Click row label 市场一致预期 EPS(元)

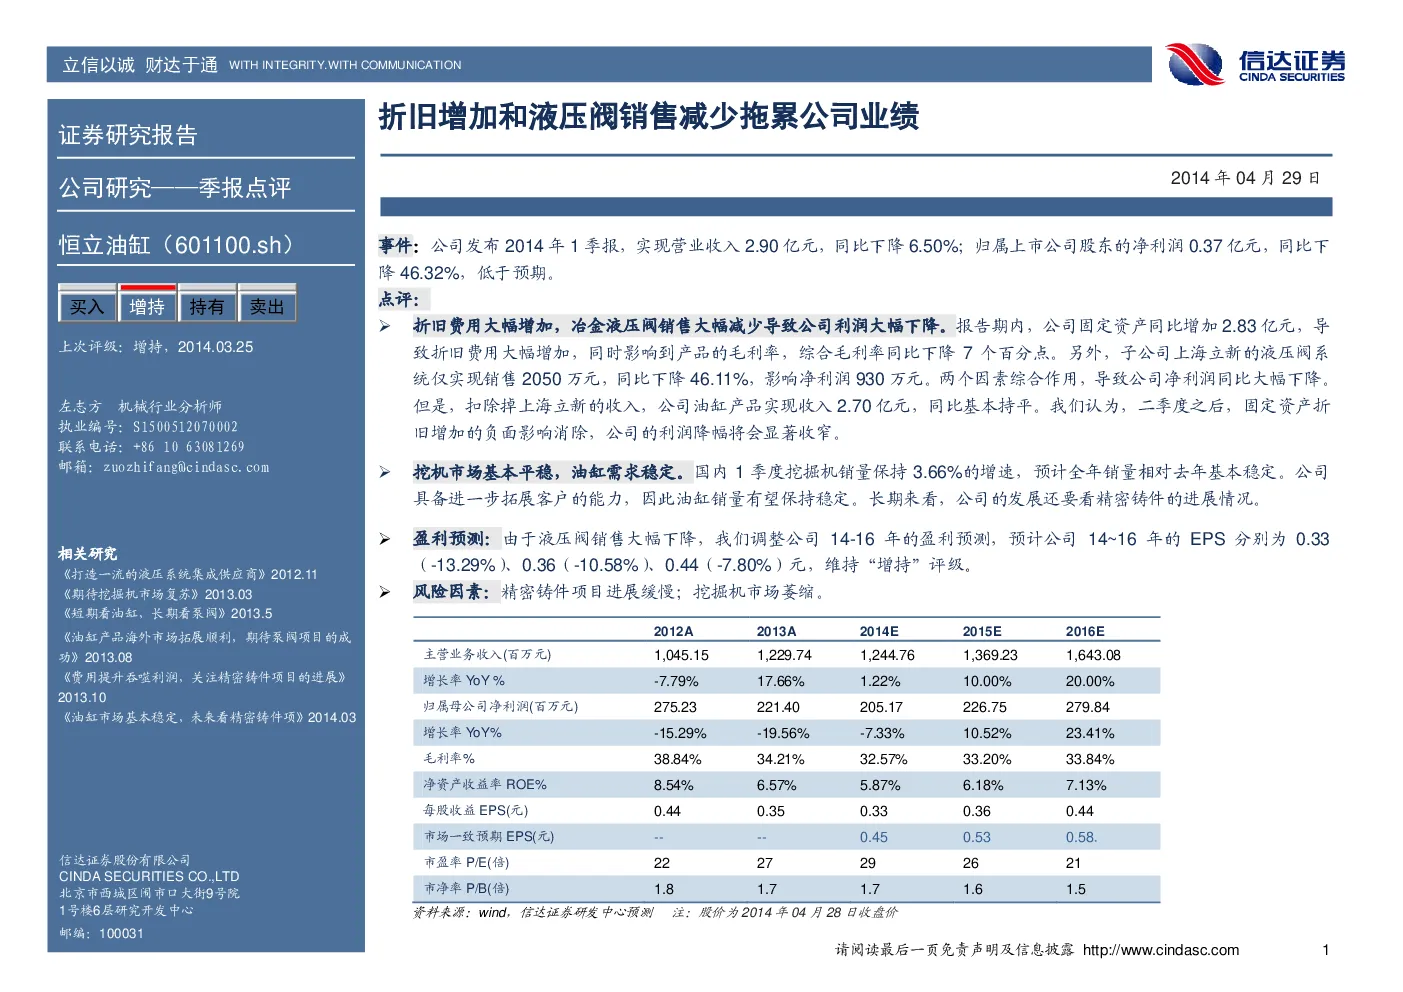tap(488, 837)
